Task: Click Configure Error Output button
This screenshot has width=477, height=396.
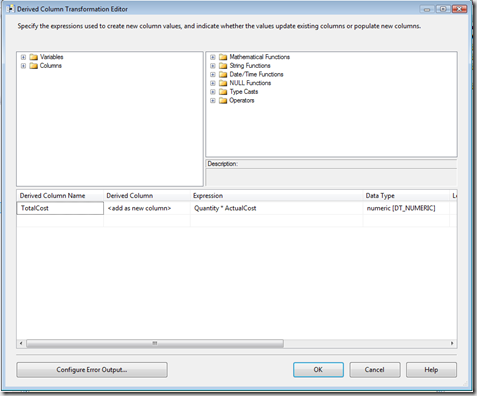Action: pos(92,370)
